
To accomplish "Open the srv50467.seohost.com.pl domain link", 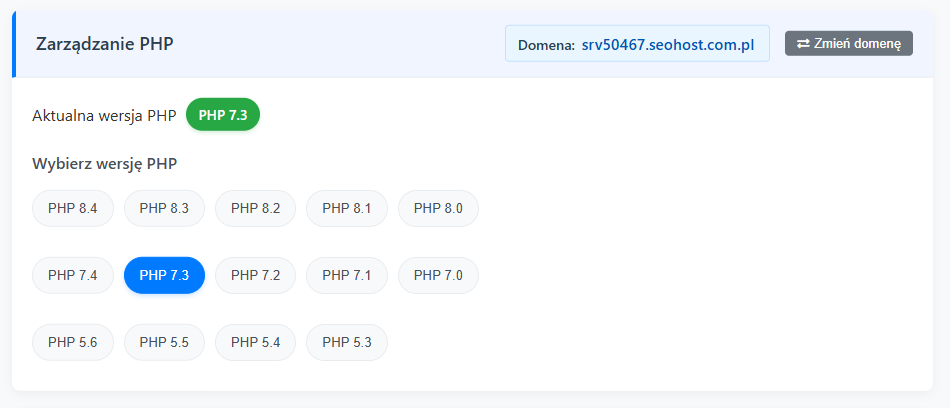I will click(667, 45).
